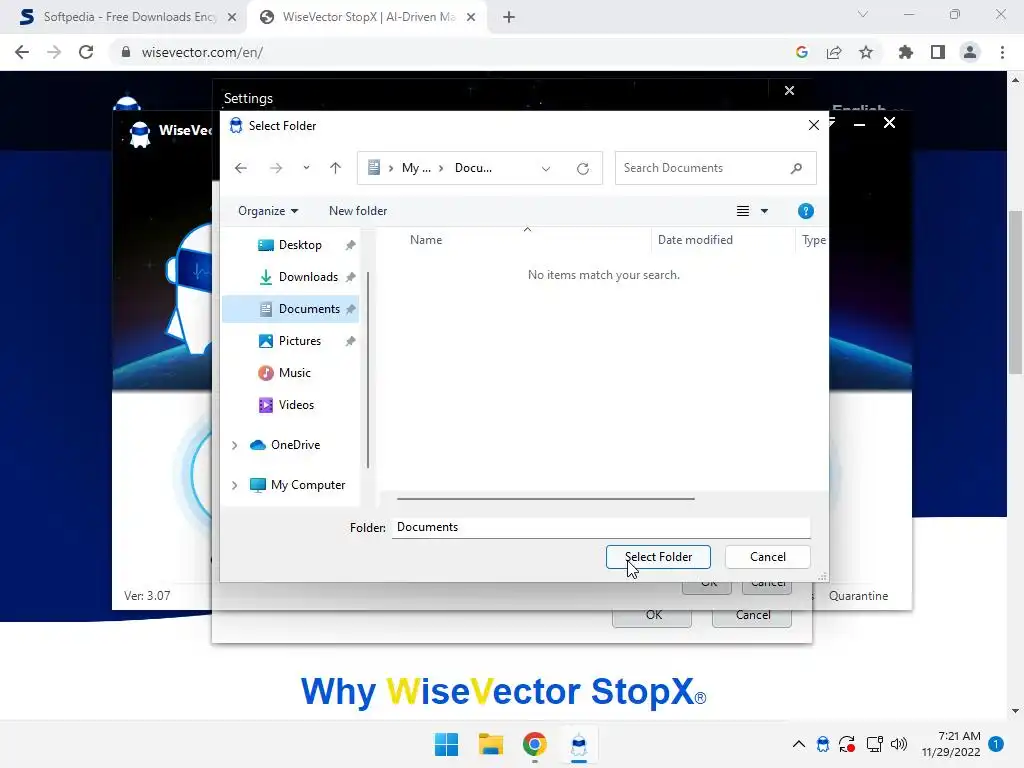Create a New folder
Image resolution: width=1024 pixels, height=768 pixels.
(358, 211)
